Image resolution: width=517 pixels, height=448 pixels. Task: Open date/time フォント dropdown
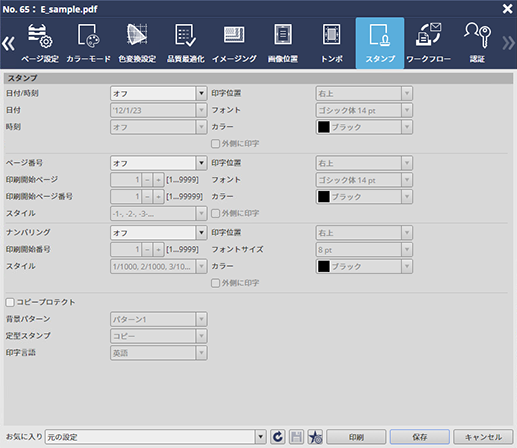(364, 110)
